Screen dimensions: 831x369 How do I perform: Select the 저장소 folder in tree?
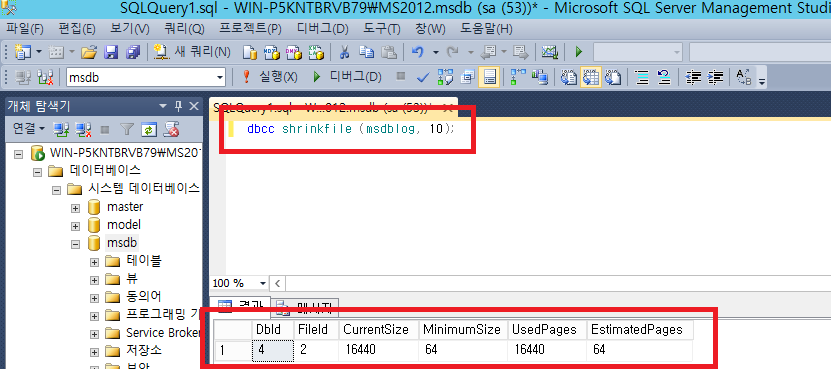point(144,351)
